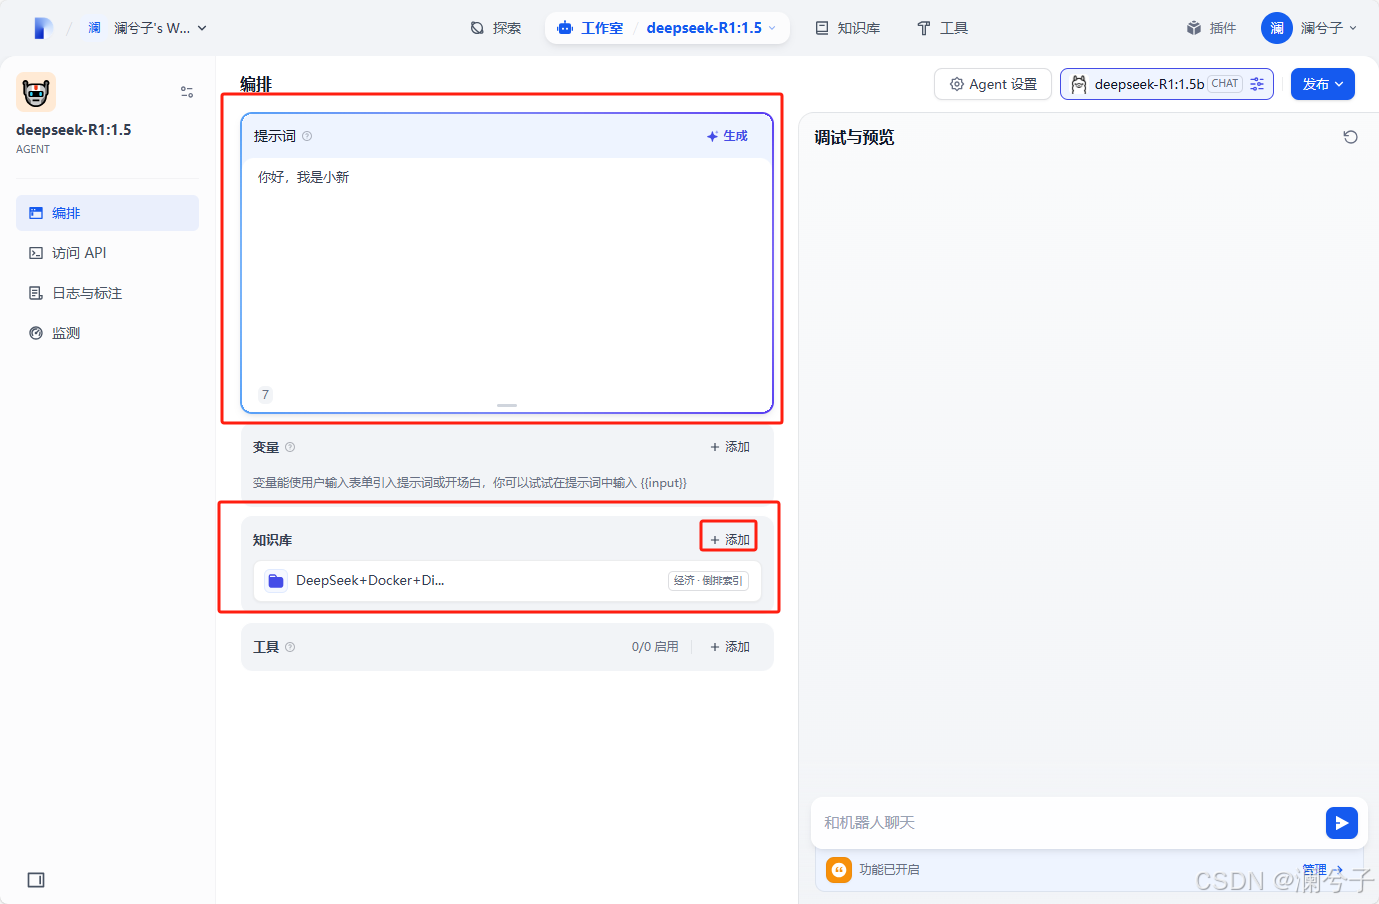1379x904 pixels.
Task: Click the prompt editor resize handle
Action: point(507,405)
